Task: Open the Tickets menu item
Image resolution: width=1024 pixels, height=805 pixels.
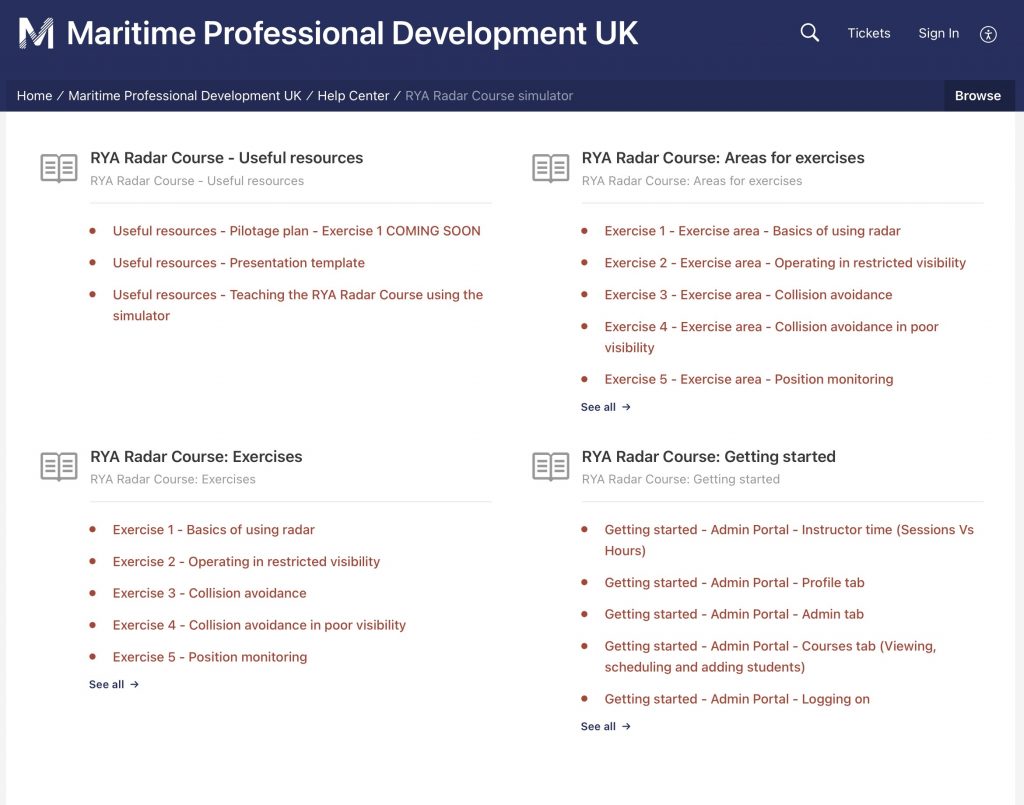Action: point(868,33)
